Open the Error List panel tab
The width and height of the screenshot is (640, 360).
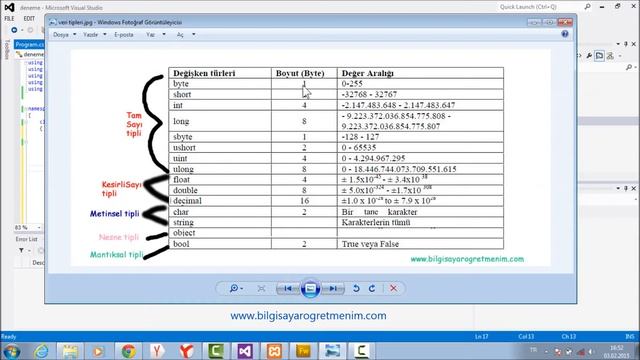pyautogui.click(x=27, y=239)
